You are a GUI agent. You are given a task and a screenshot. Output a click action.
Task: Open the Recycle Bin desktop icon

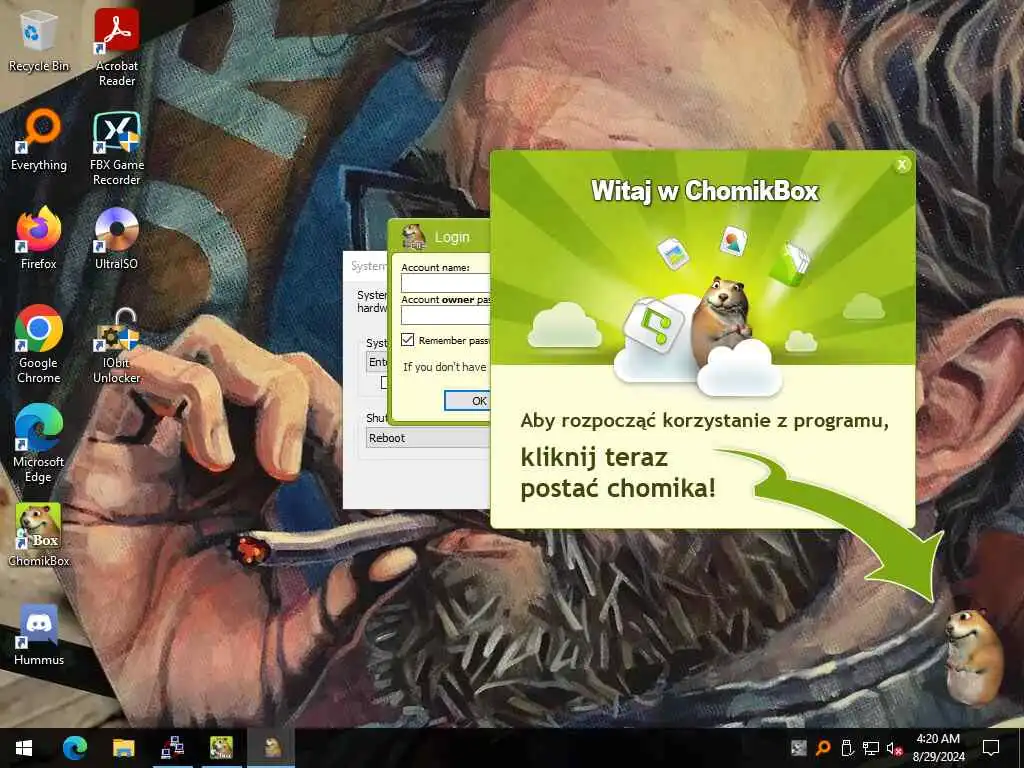(x=39, y=42)
